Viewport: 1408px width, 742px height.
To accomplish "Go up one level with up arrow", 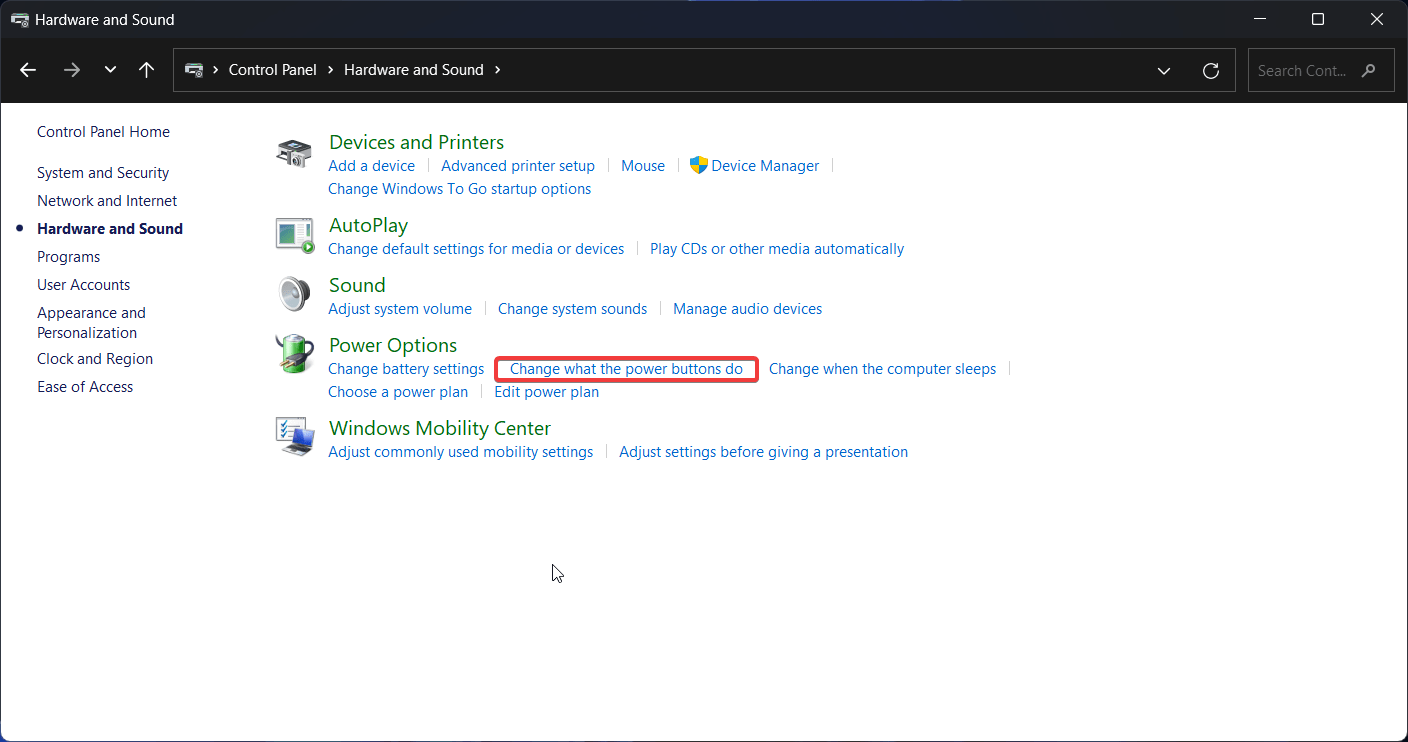I will click(x=146, y=70).
